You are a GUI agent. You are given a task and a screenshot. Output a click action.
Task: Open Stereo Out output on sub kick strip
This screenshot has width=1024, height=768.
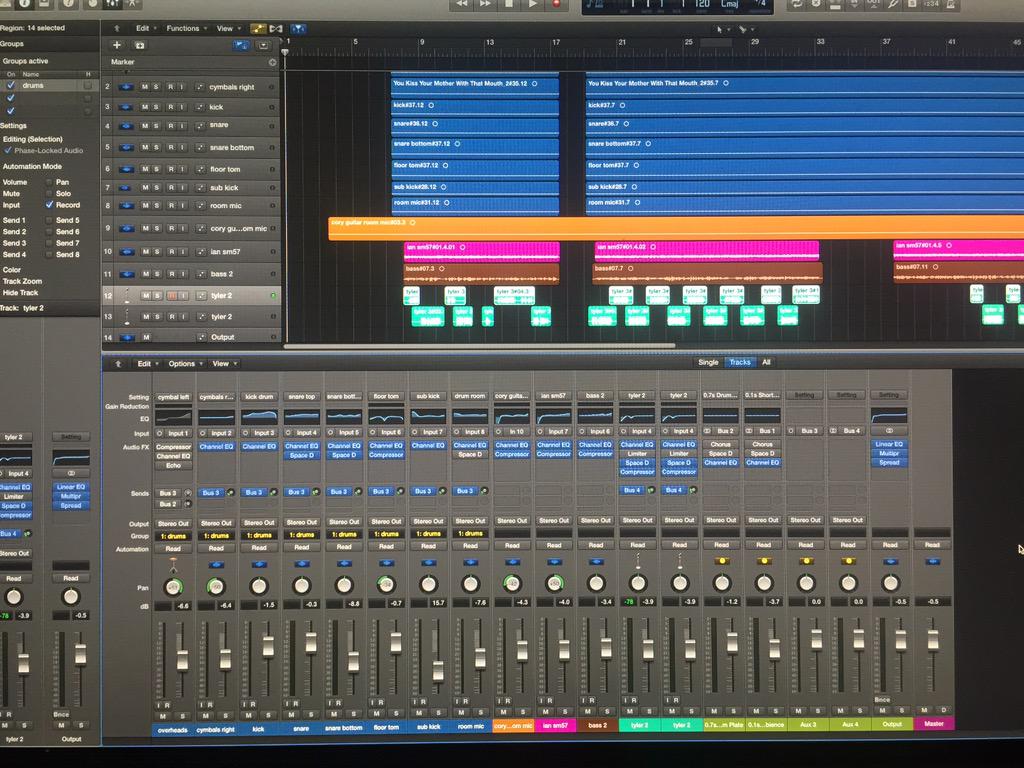tap(428, 521)
